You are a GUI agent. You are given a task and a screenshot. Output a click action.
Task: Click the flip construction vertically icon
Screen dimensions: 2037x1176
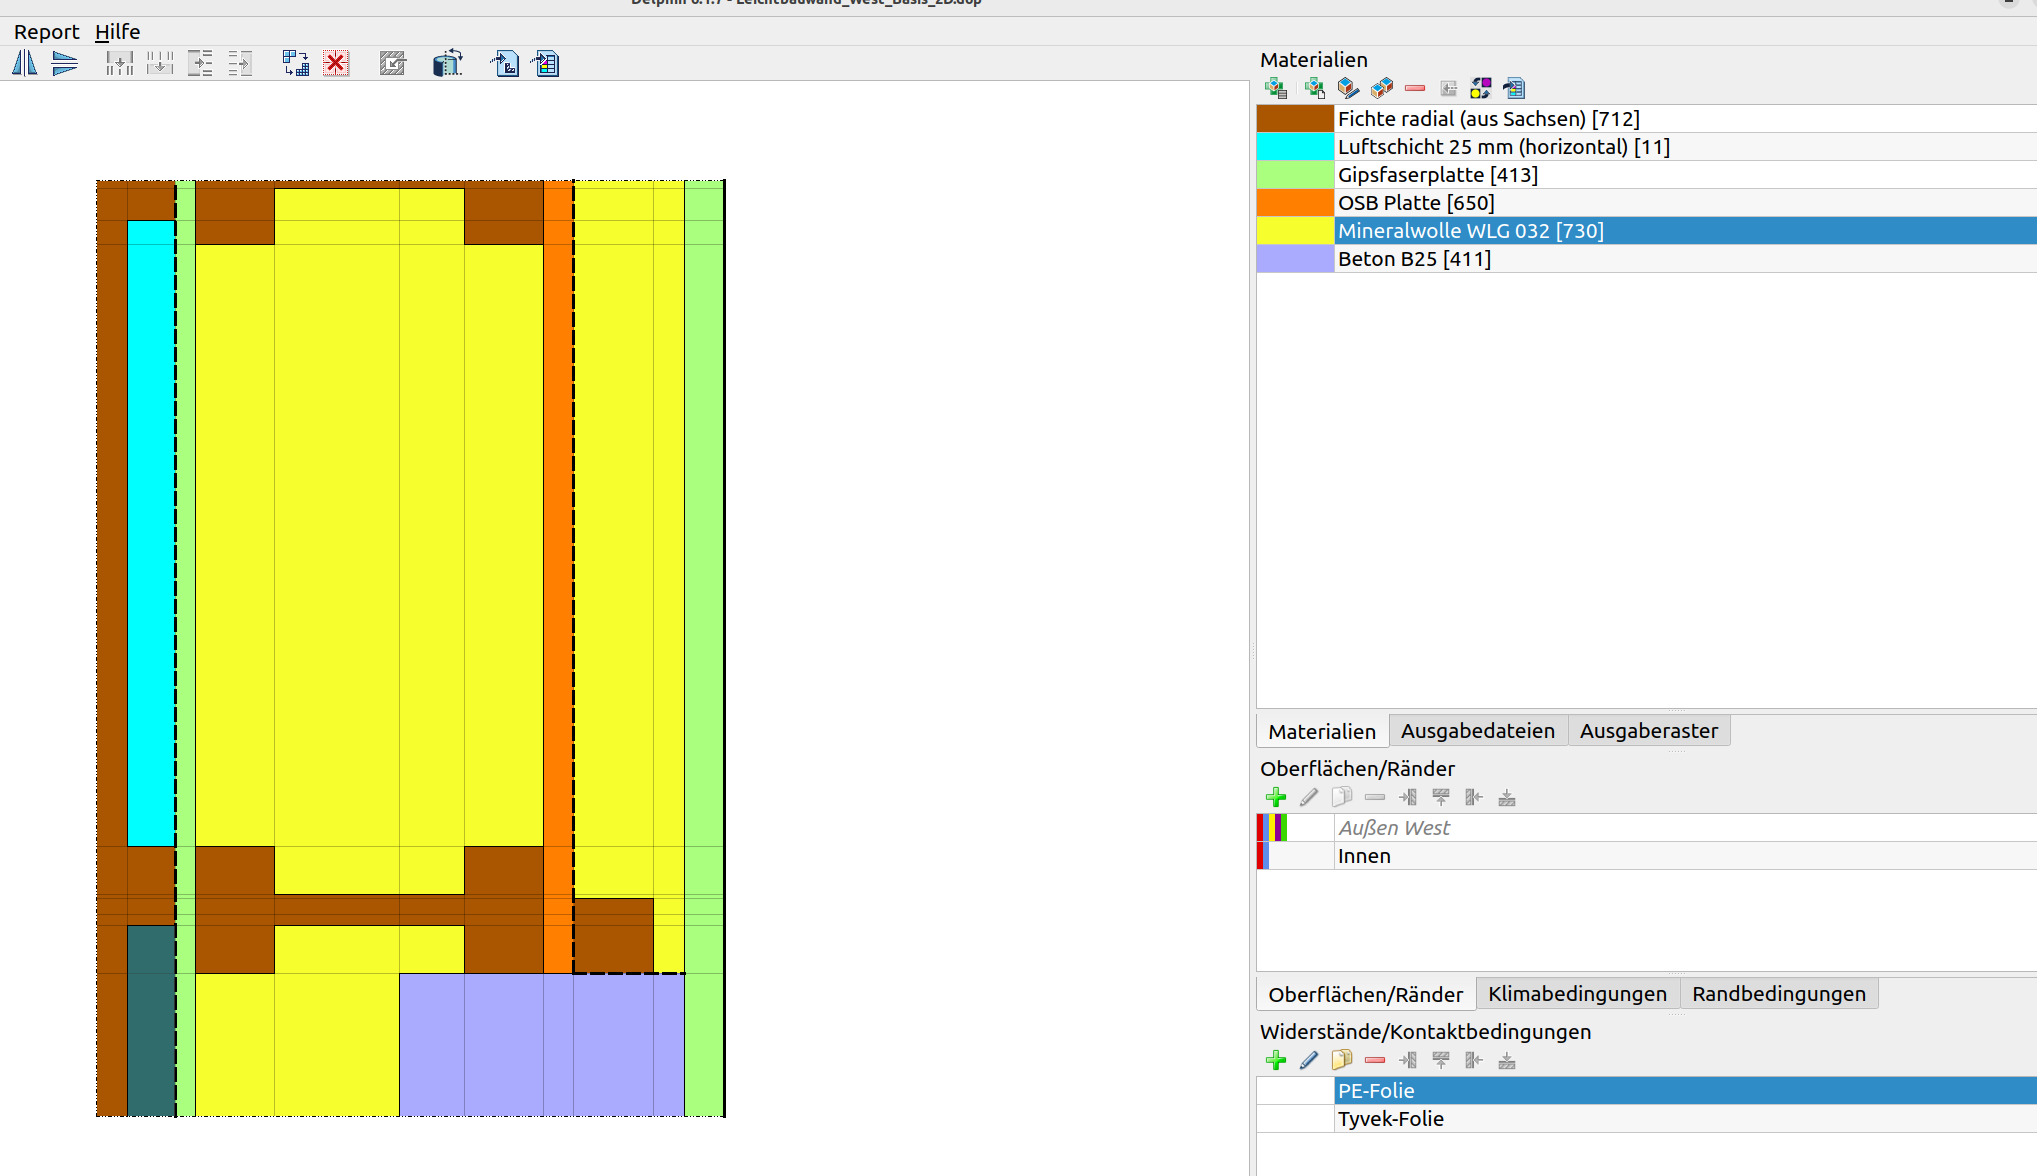point(65,64)
